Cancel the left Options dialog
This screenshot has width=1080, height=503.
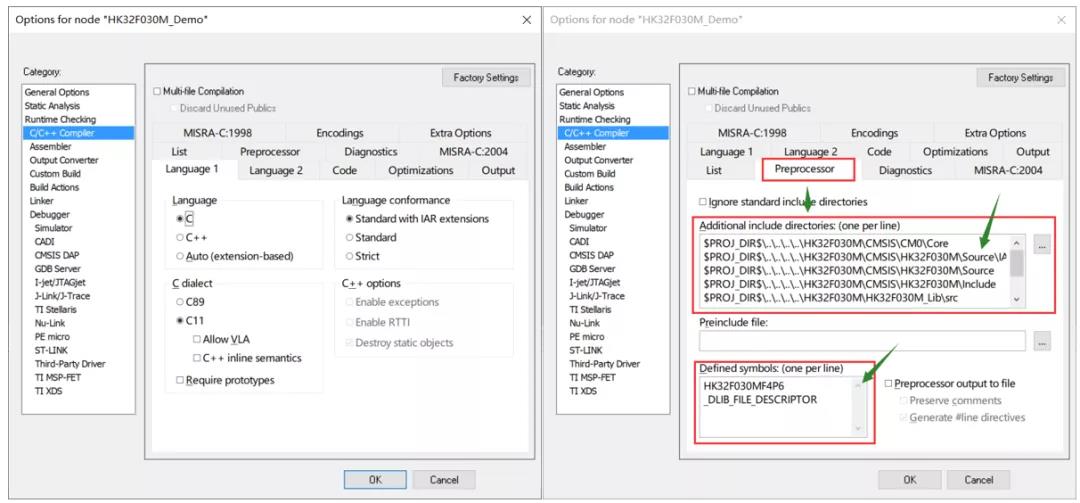444,480
